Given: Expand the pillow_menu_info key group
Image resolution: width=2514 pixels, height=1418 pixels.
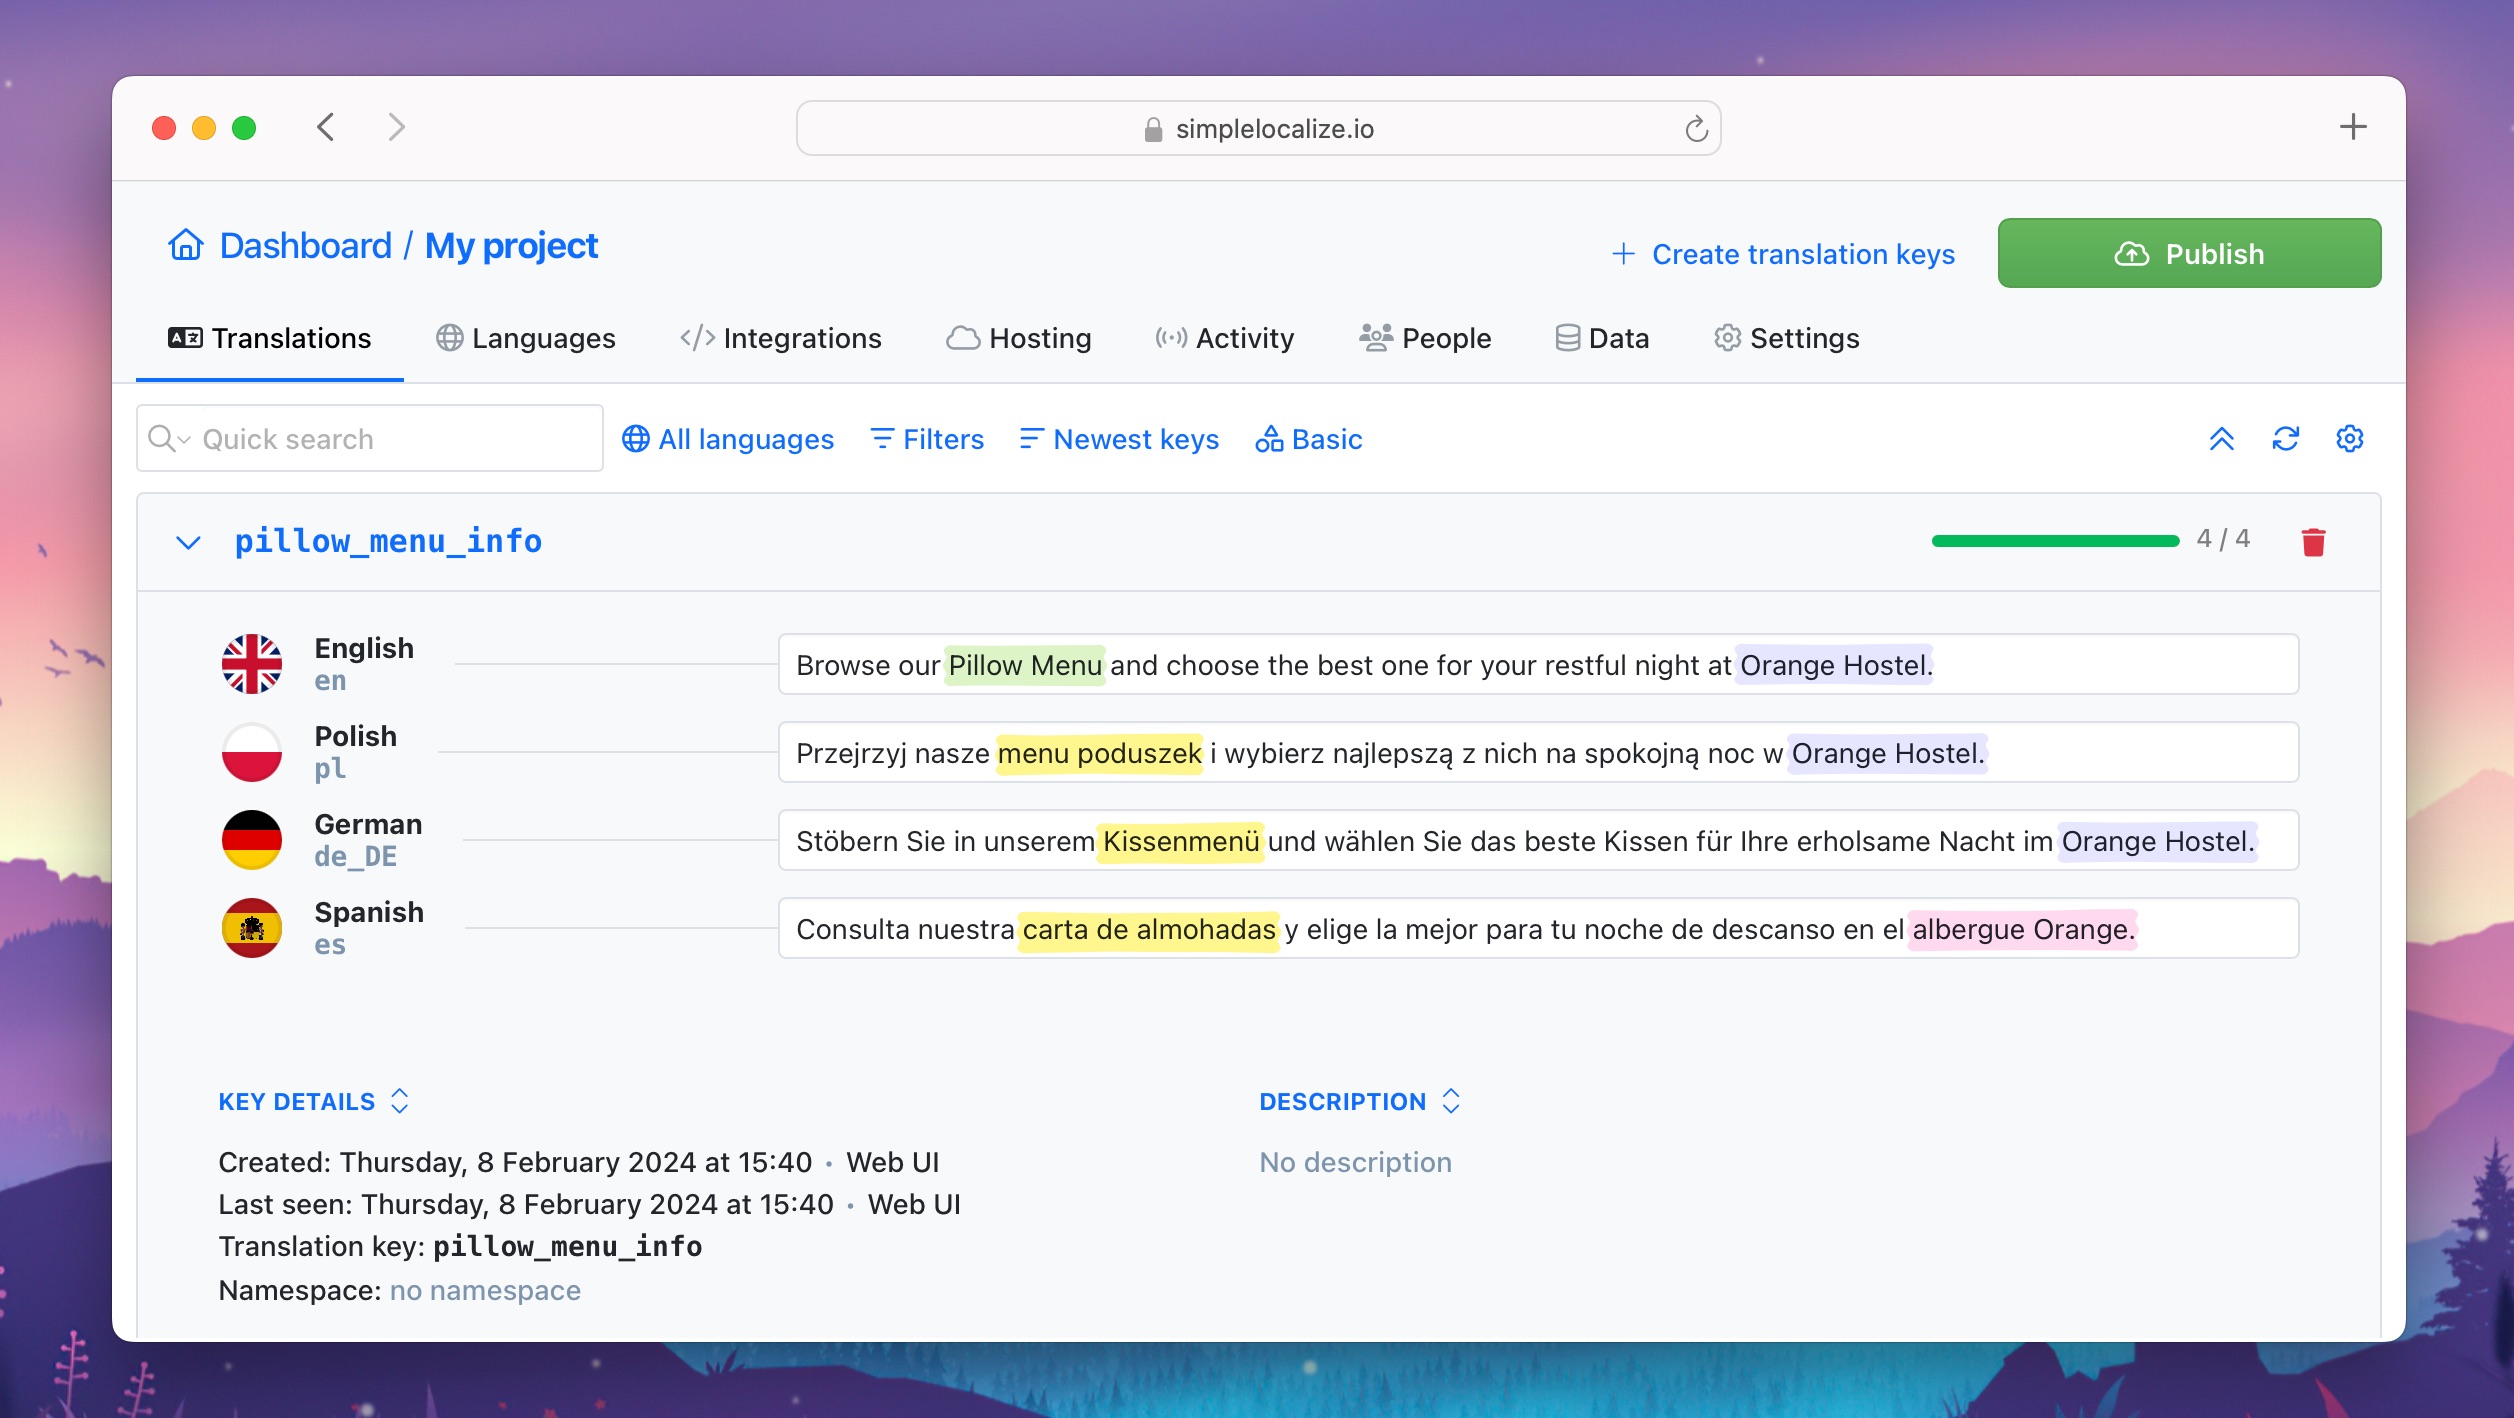Looking at the screenshot, I should pos(188,541).
